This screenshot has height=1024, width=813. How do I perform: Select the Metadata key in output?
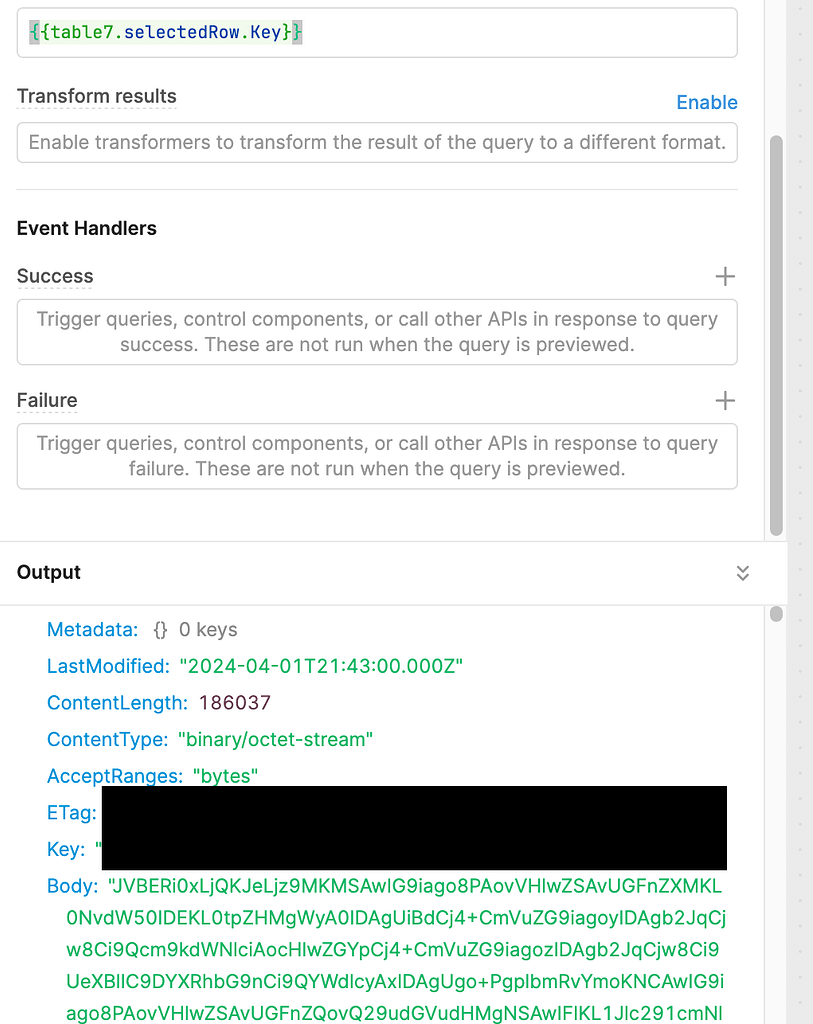(92, 630)
